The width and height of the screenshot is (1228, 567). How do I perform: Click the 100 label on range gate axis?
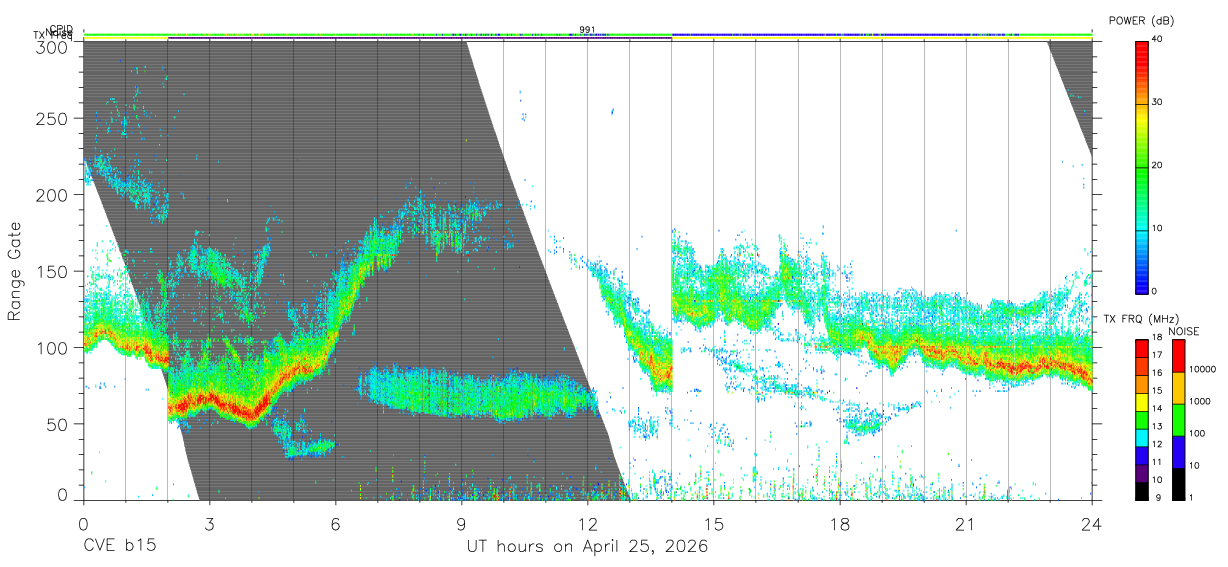53,347
